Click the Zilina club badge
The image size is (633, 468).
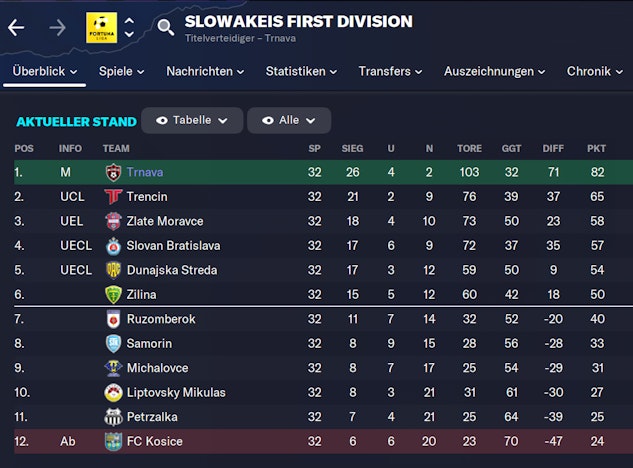tap(113, 295)
